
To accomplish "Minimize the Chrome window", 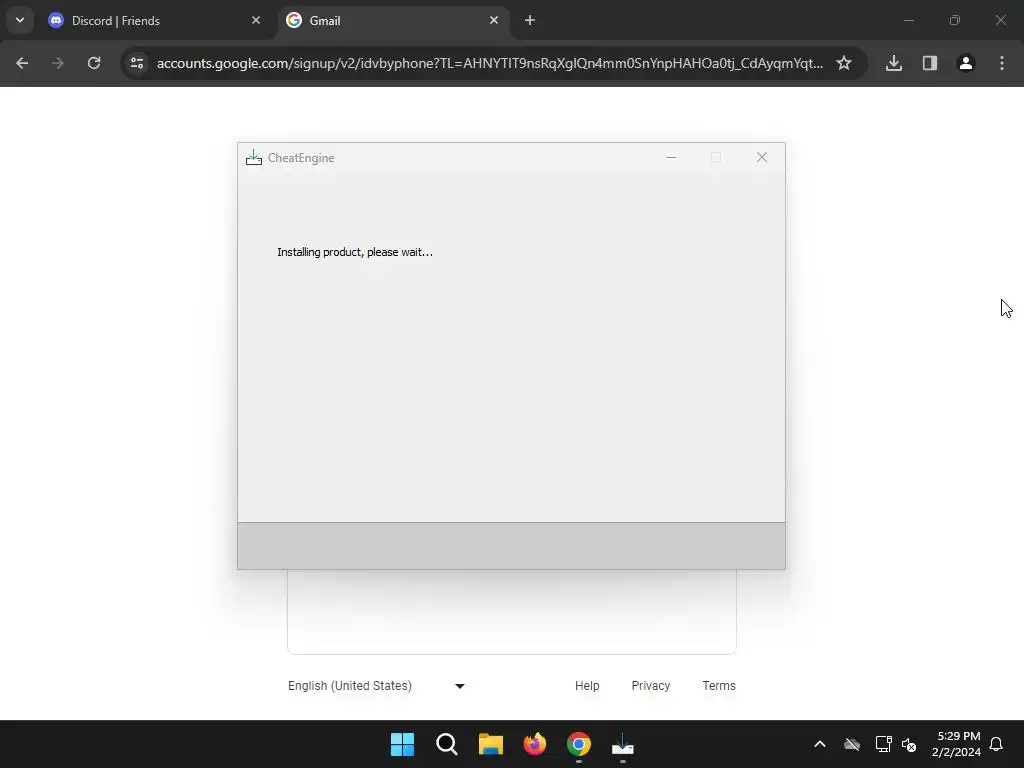I will (x=908, y=20).
